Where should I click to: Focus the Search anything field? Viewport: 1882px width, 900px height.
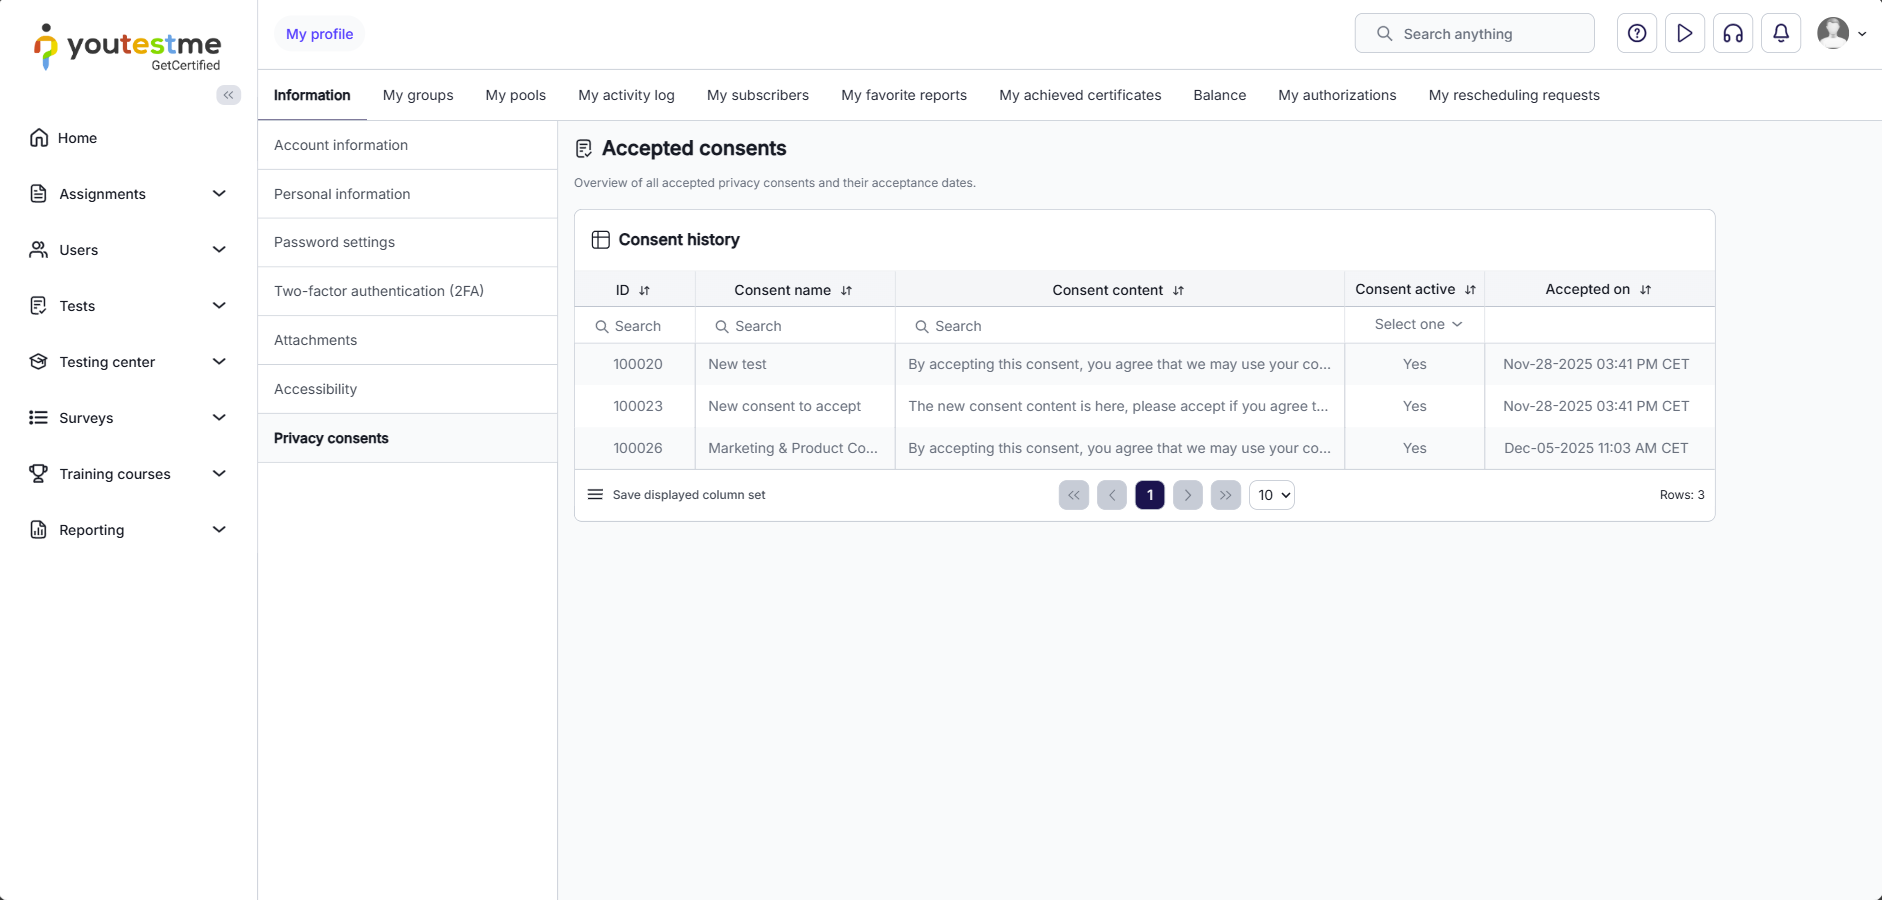click(1475, 33)
